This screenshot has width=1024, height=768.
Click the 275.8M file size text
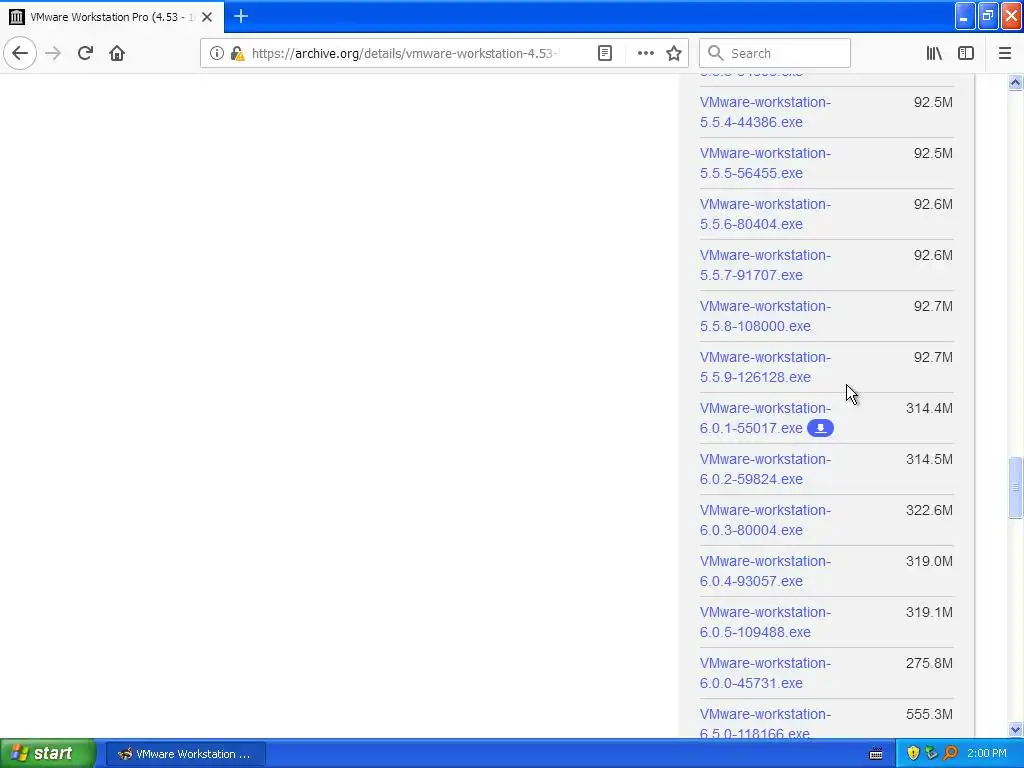tap(929, 663)
